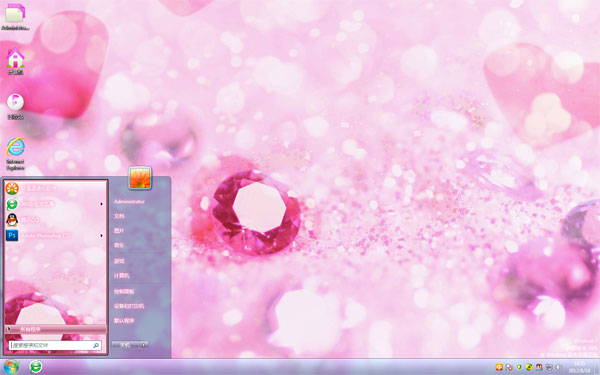Click the orange flower user account picture

140,178
